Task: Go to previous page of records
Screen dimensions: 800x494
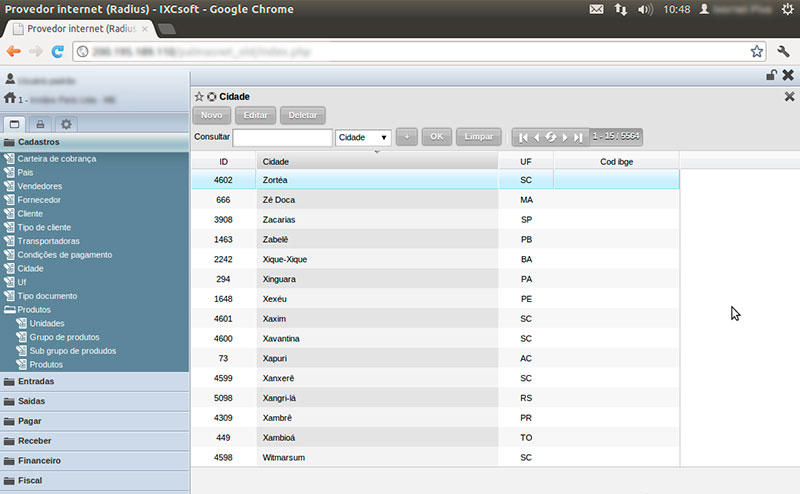Action: tap(536, 137)
